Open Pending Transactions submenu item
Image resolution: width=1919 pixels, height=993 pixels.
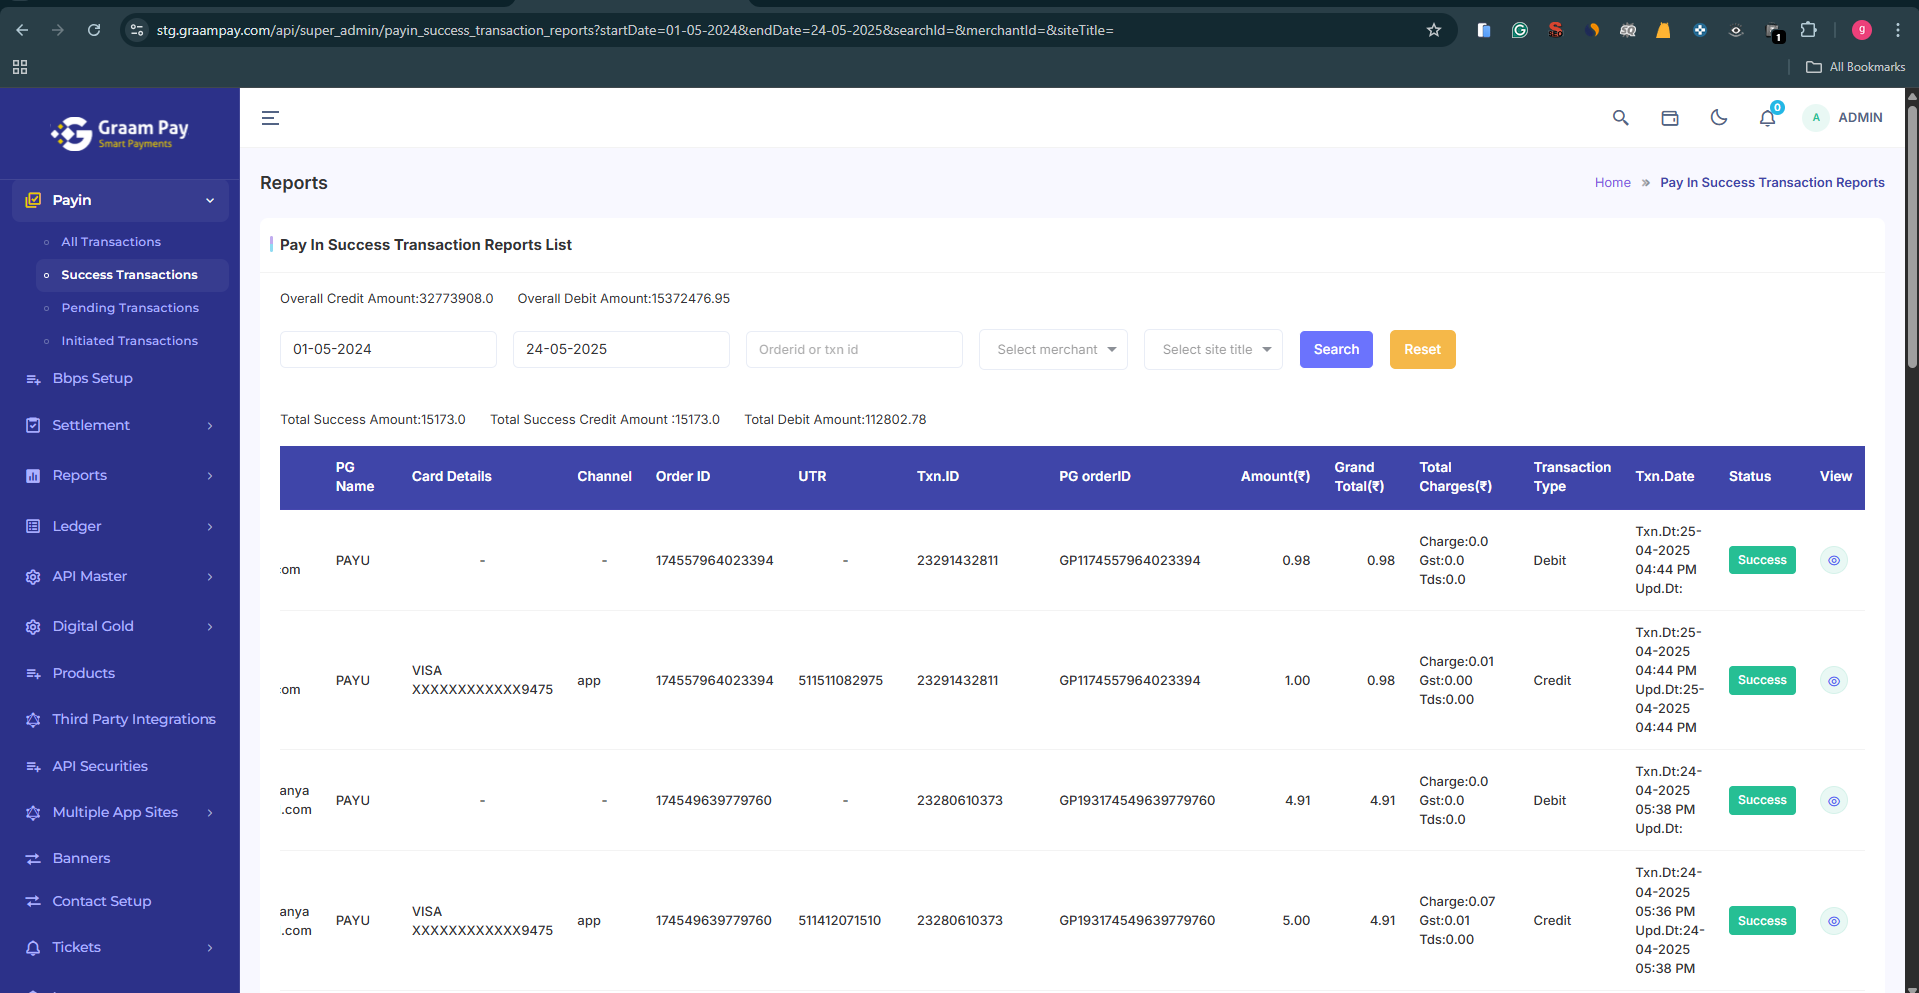pos(130,308)
